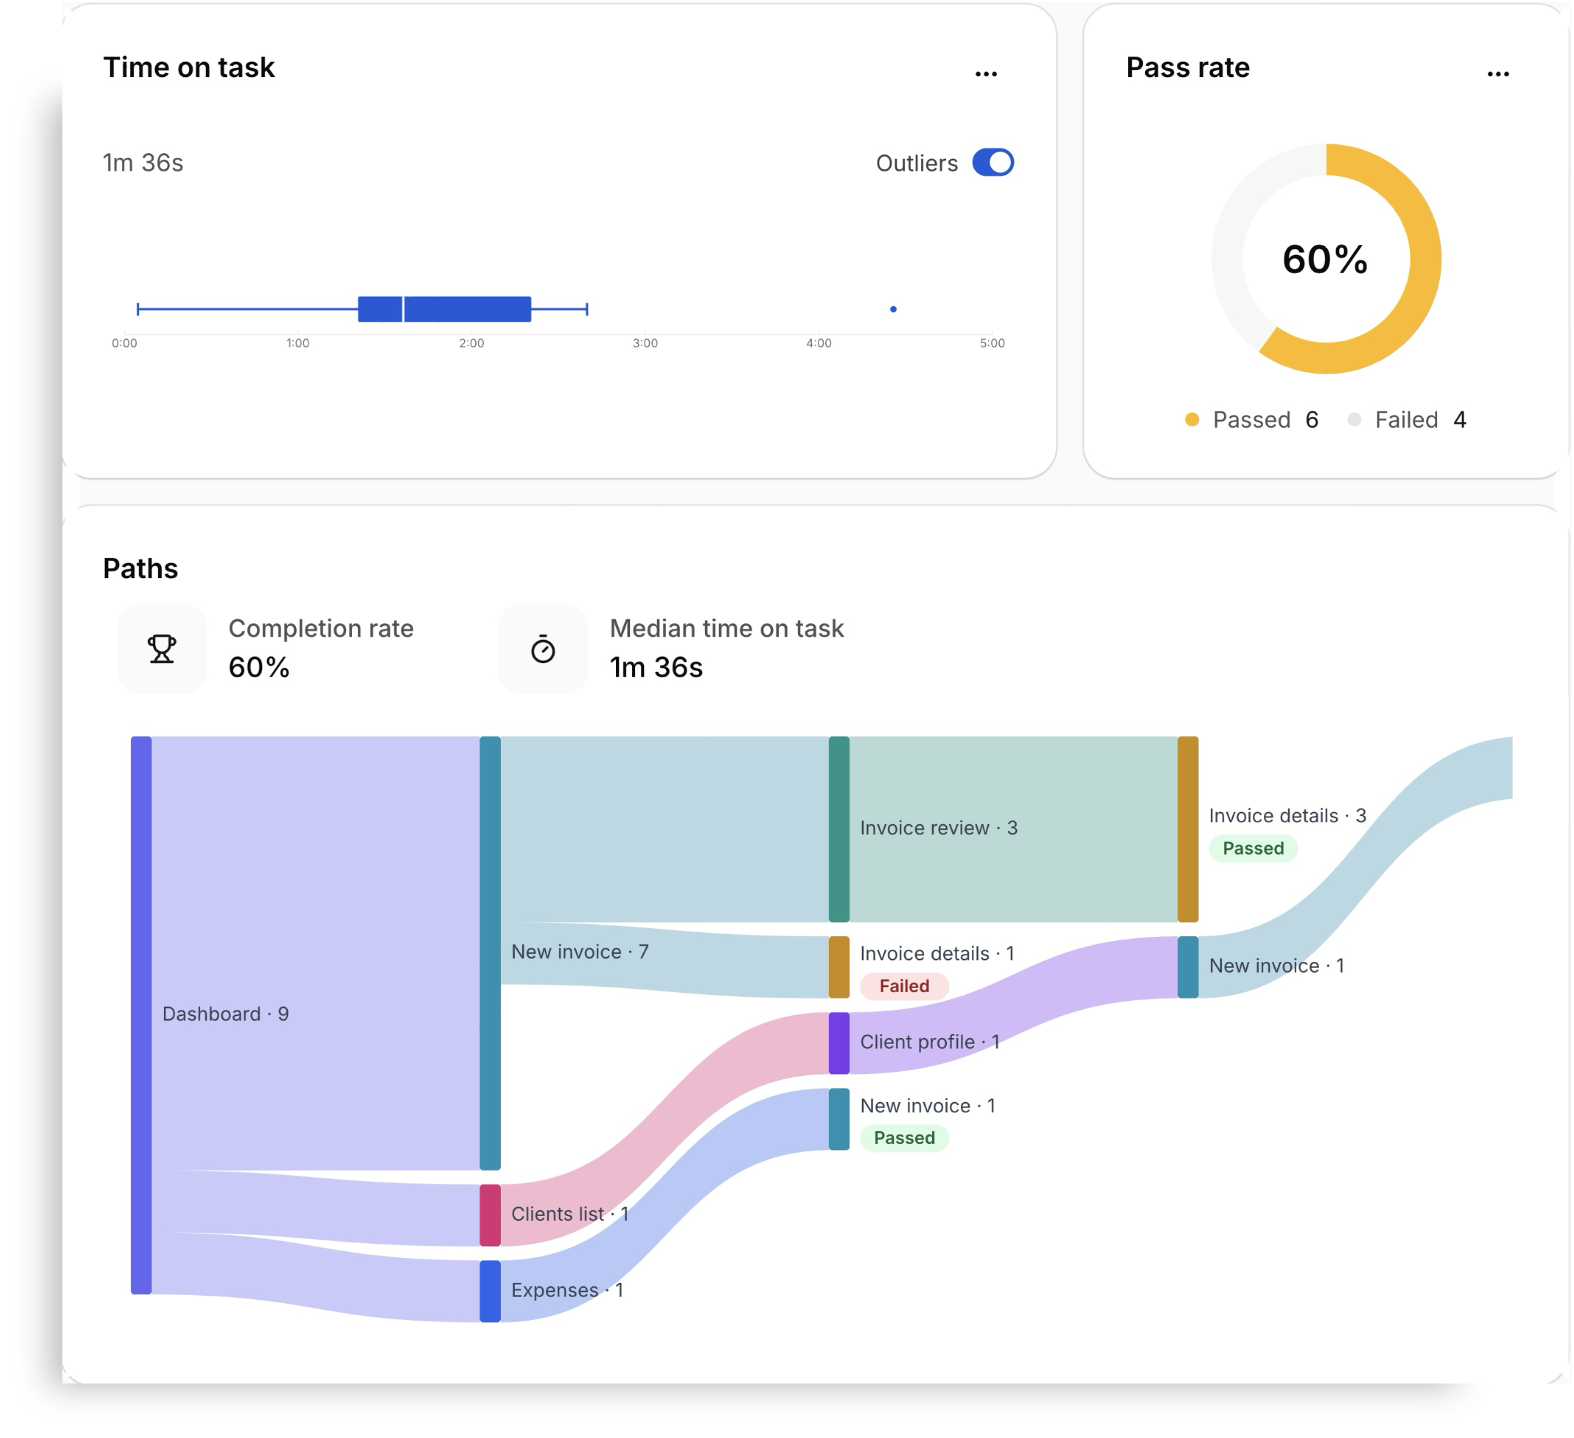Click the Time on task card title
This screenshot has height=1438, width=1574.
click(189, 67)
